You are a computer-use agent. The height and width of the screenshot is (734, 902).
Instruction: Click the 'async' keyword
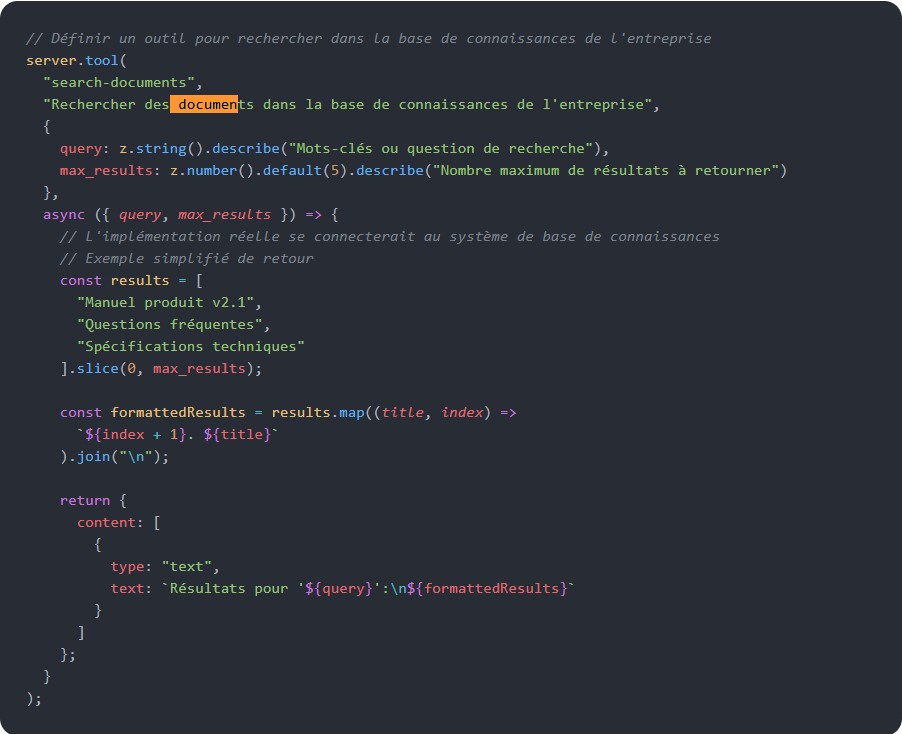(64, 215)
